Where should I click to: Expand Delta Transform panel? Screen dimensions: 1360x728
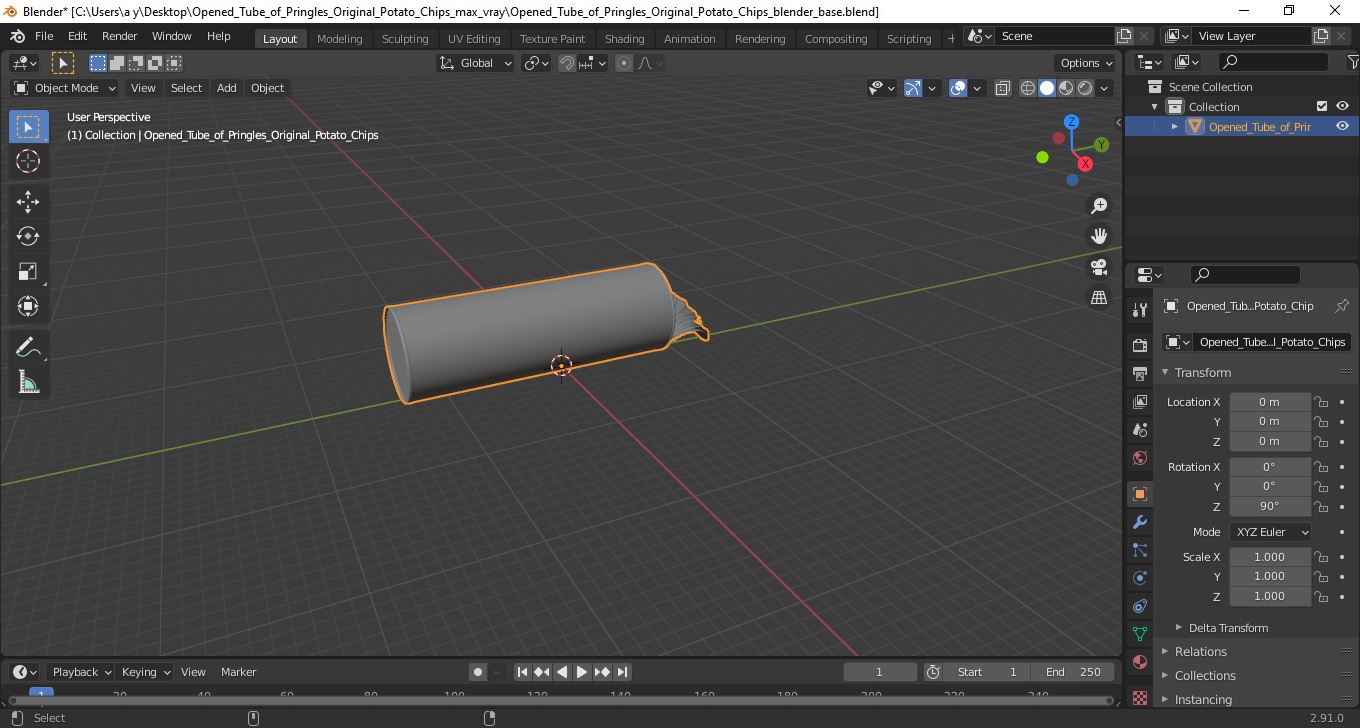(1228, 628)
